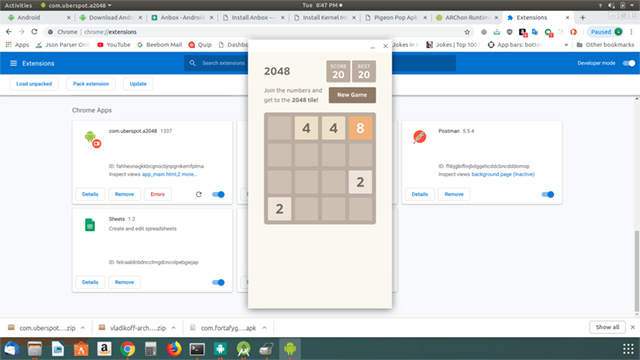Open Google Chrome icon in the dock
This screenshot has height=360, width=640.
[128, 349]
